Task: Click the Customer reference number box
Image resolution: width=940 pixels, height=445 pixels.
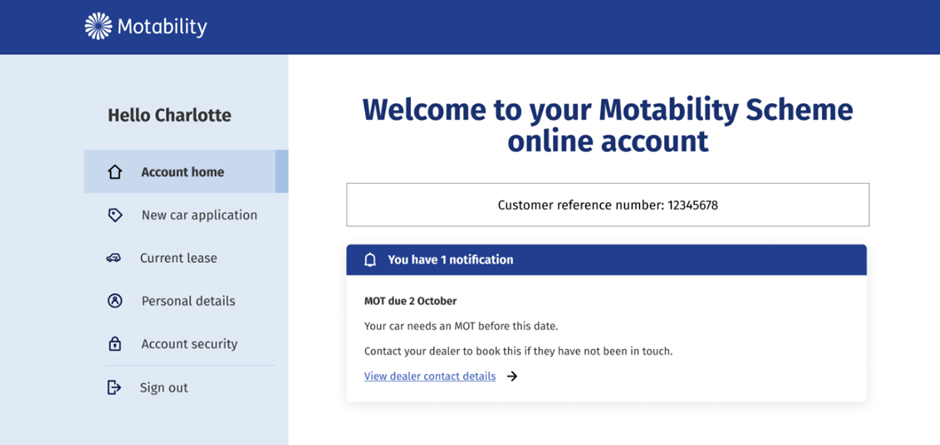Action: click(x=608, y=205)
